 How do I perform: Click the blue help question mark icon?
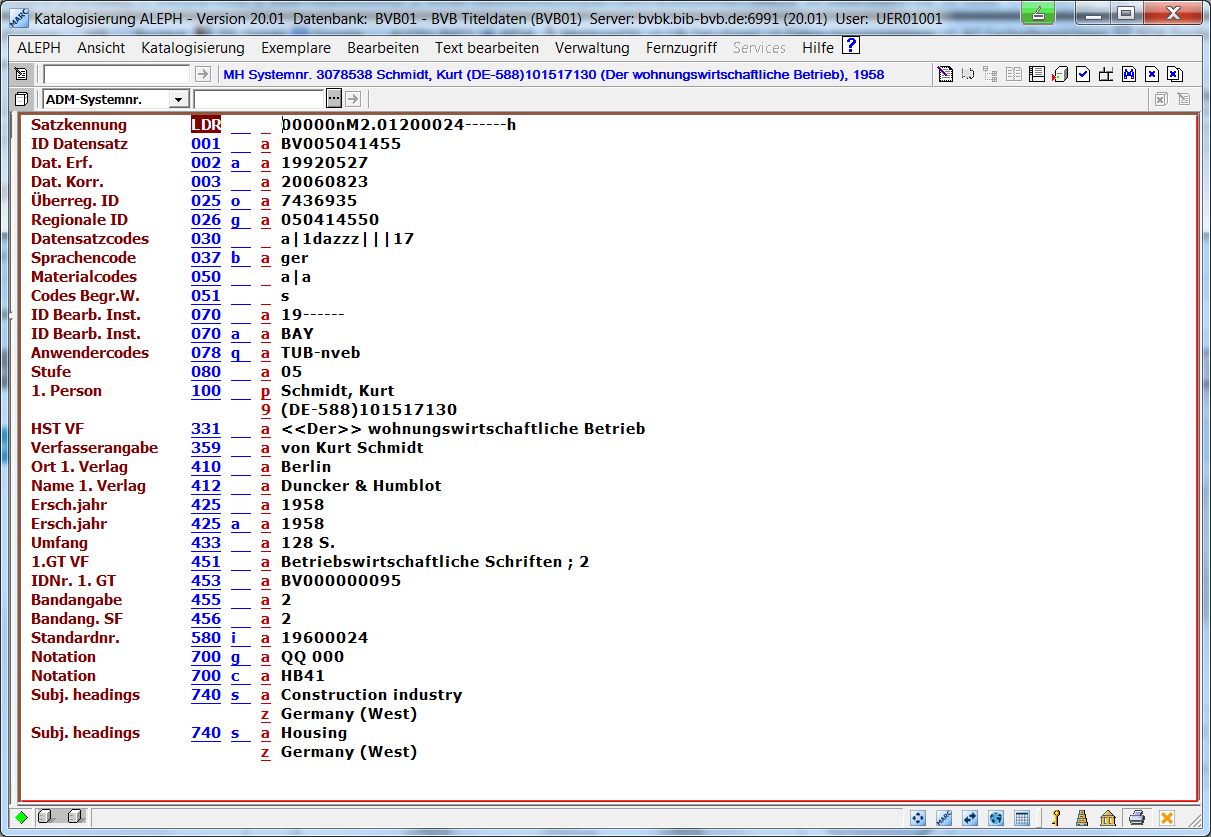(851, 46)
